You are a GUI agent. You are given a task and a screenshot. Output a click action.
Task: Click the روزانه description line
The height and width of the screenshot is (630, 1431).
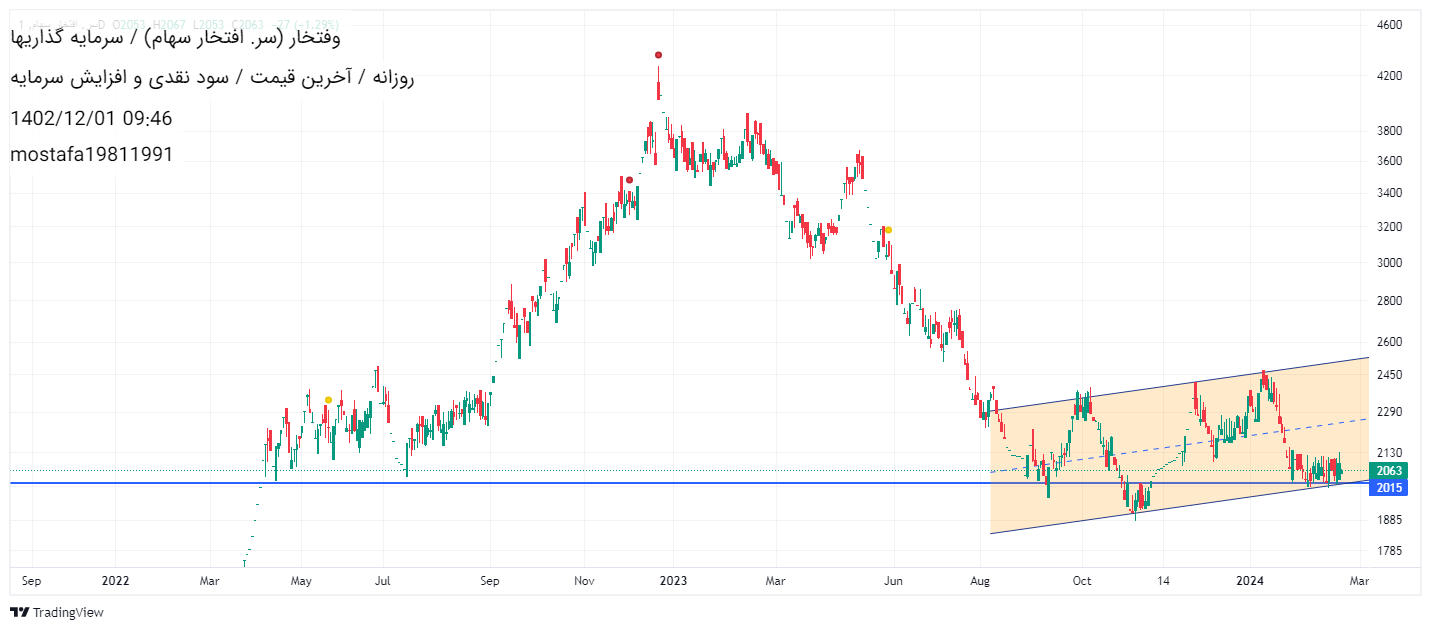point(212,78)
